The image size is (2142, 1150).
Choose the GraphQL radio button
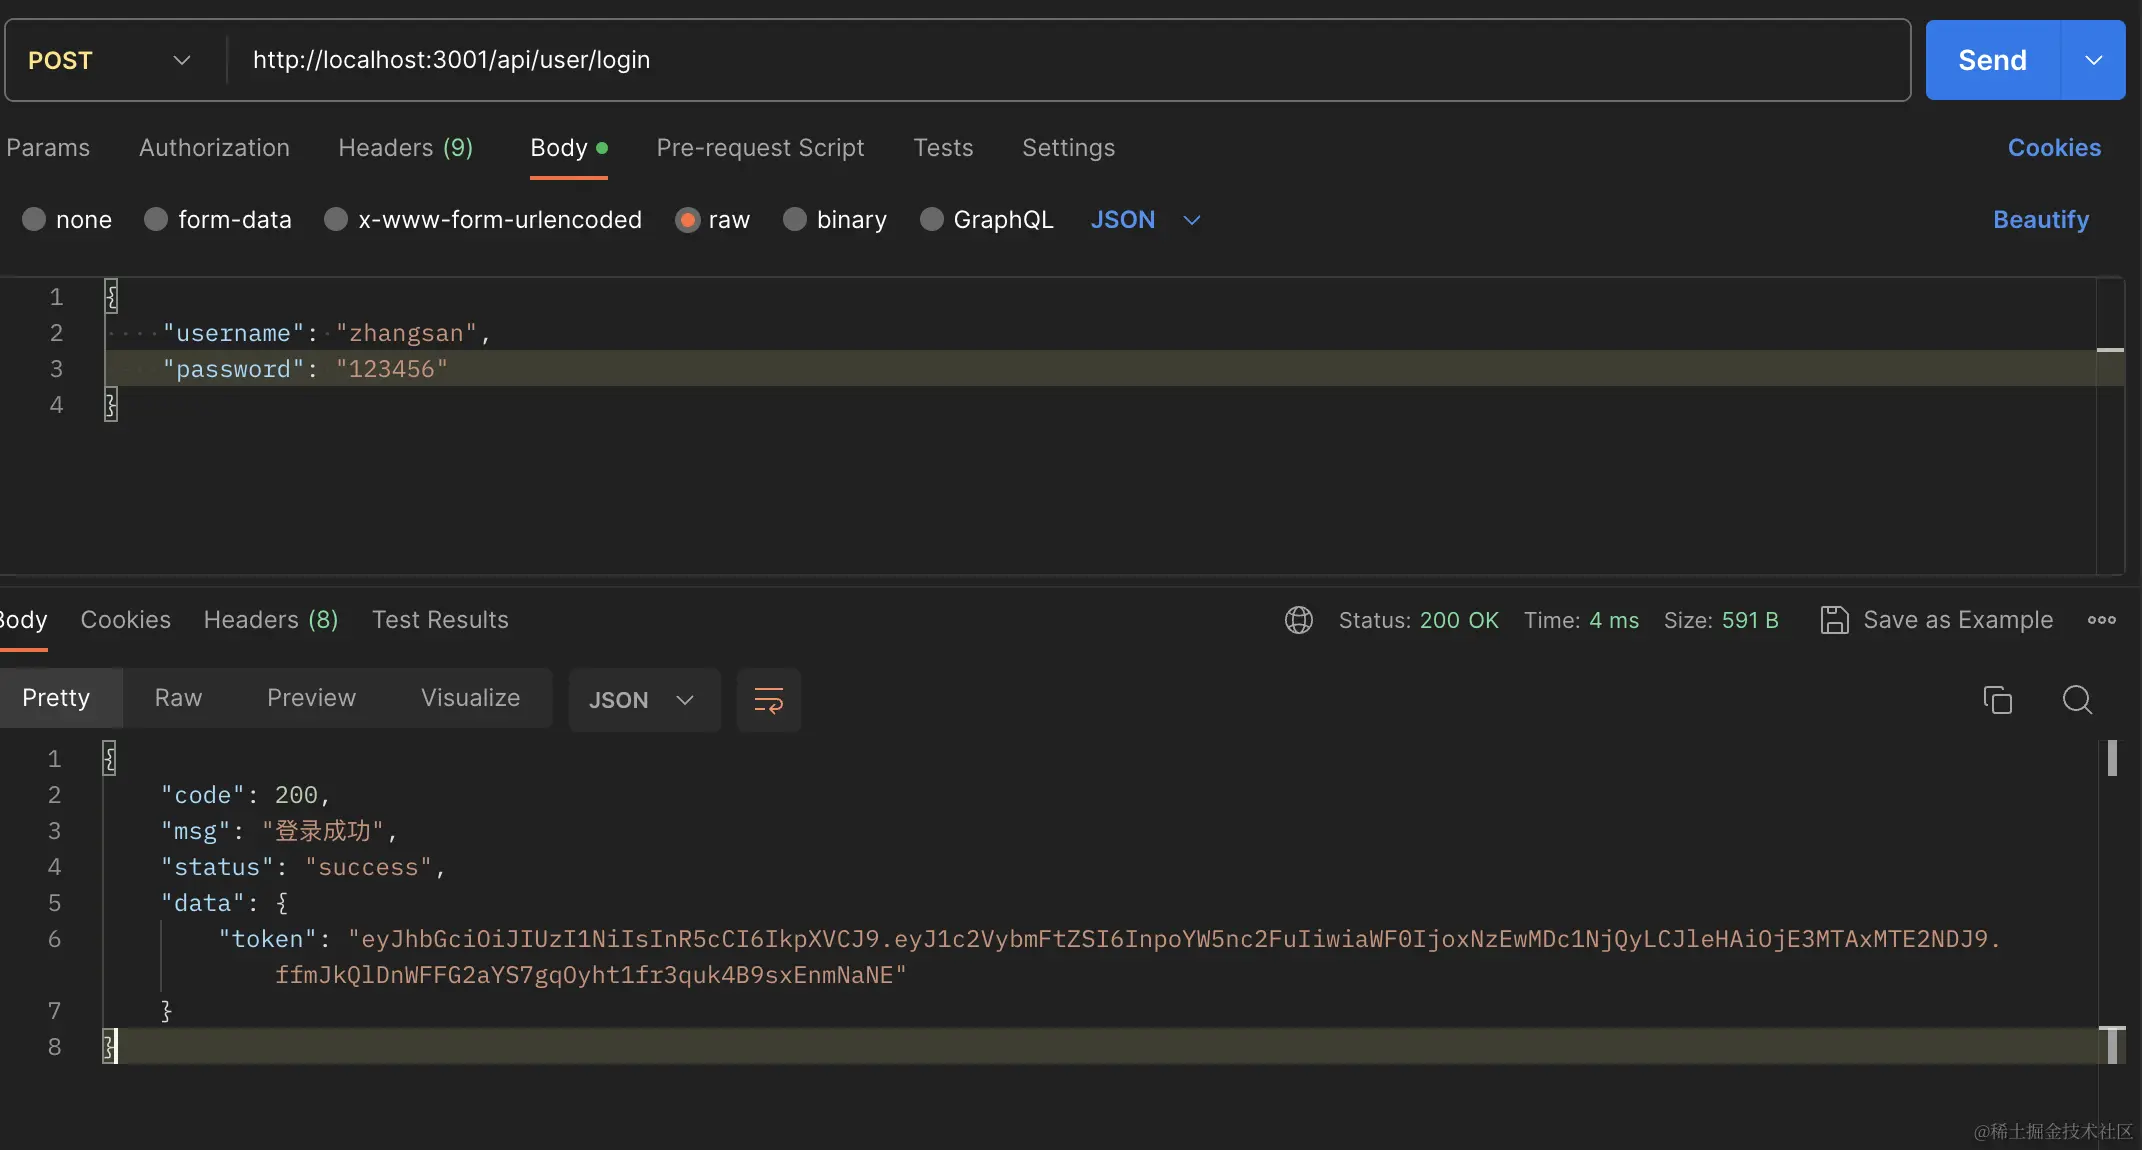point(931,219)
